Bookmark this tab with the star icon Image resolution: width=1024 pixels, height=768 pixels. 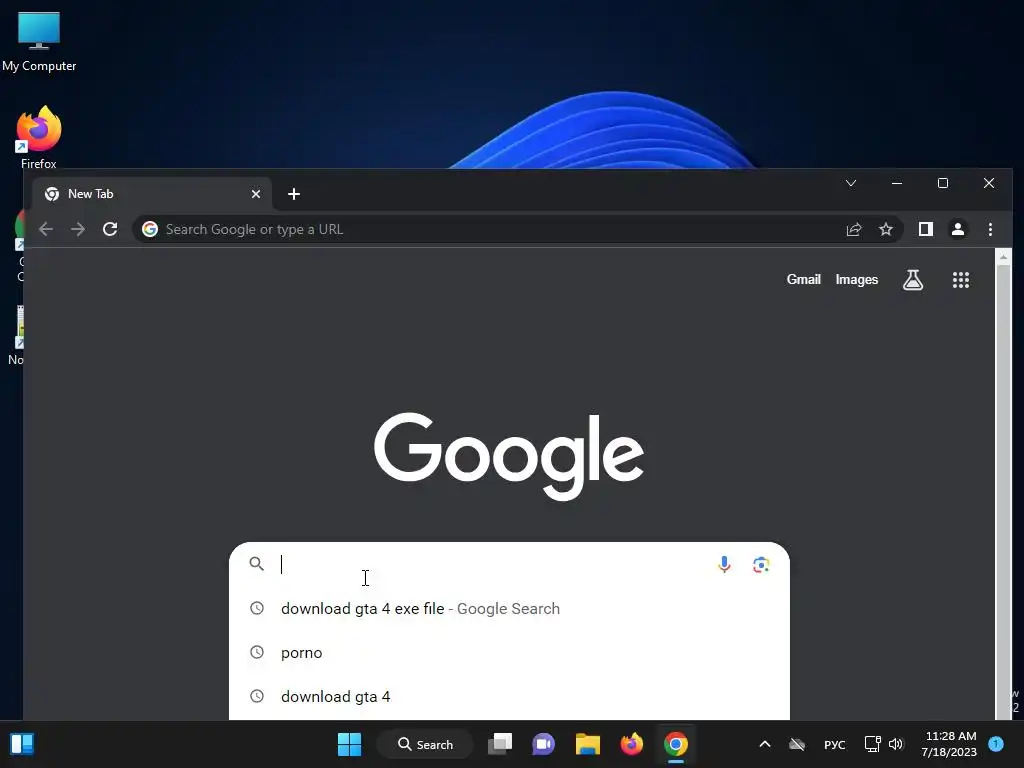pyautogui.click(x=886, y=229)
